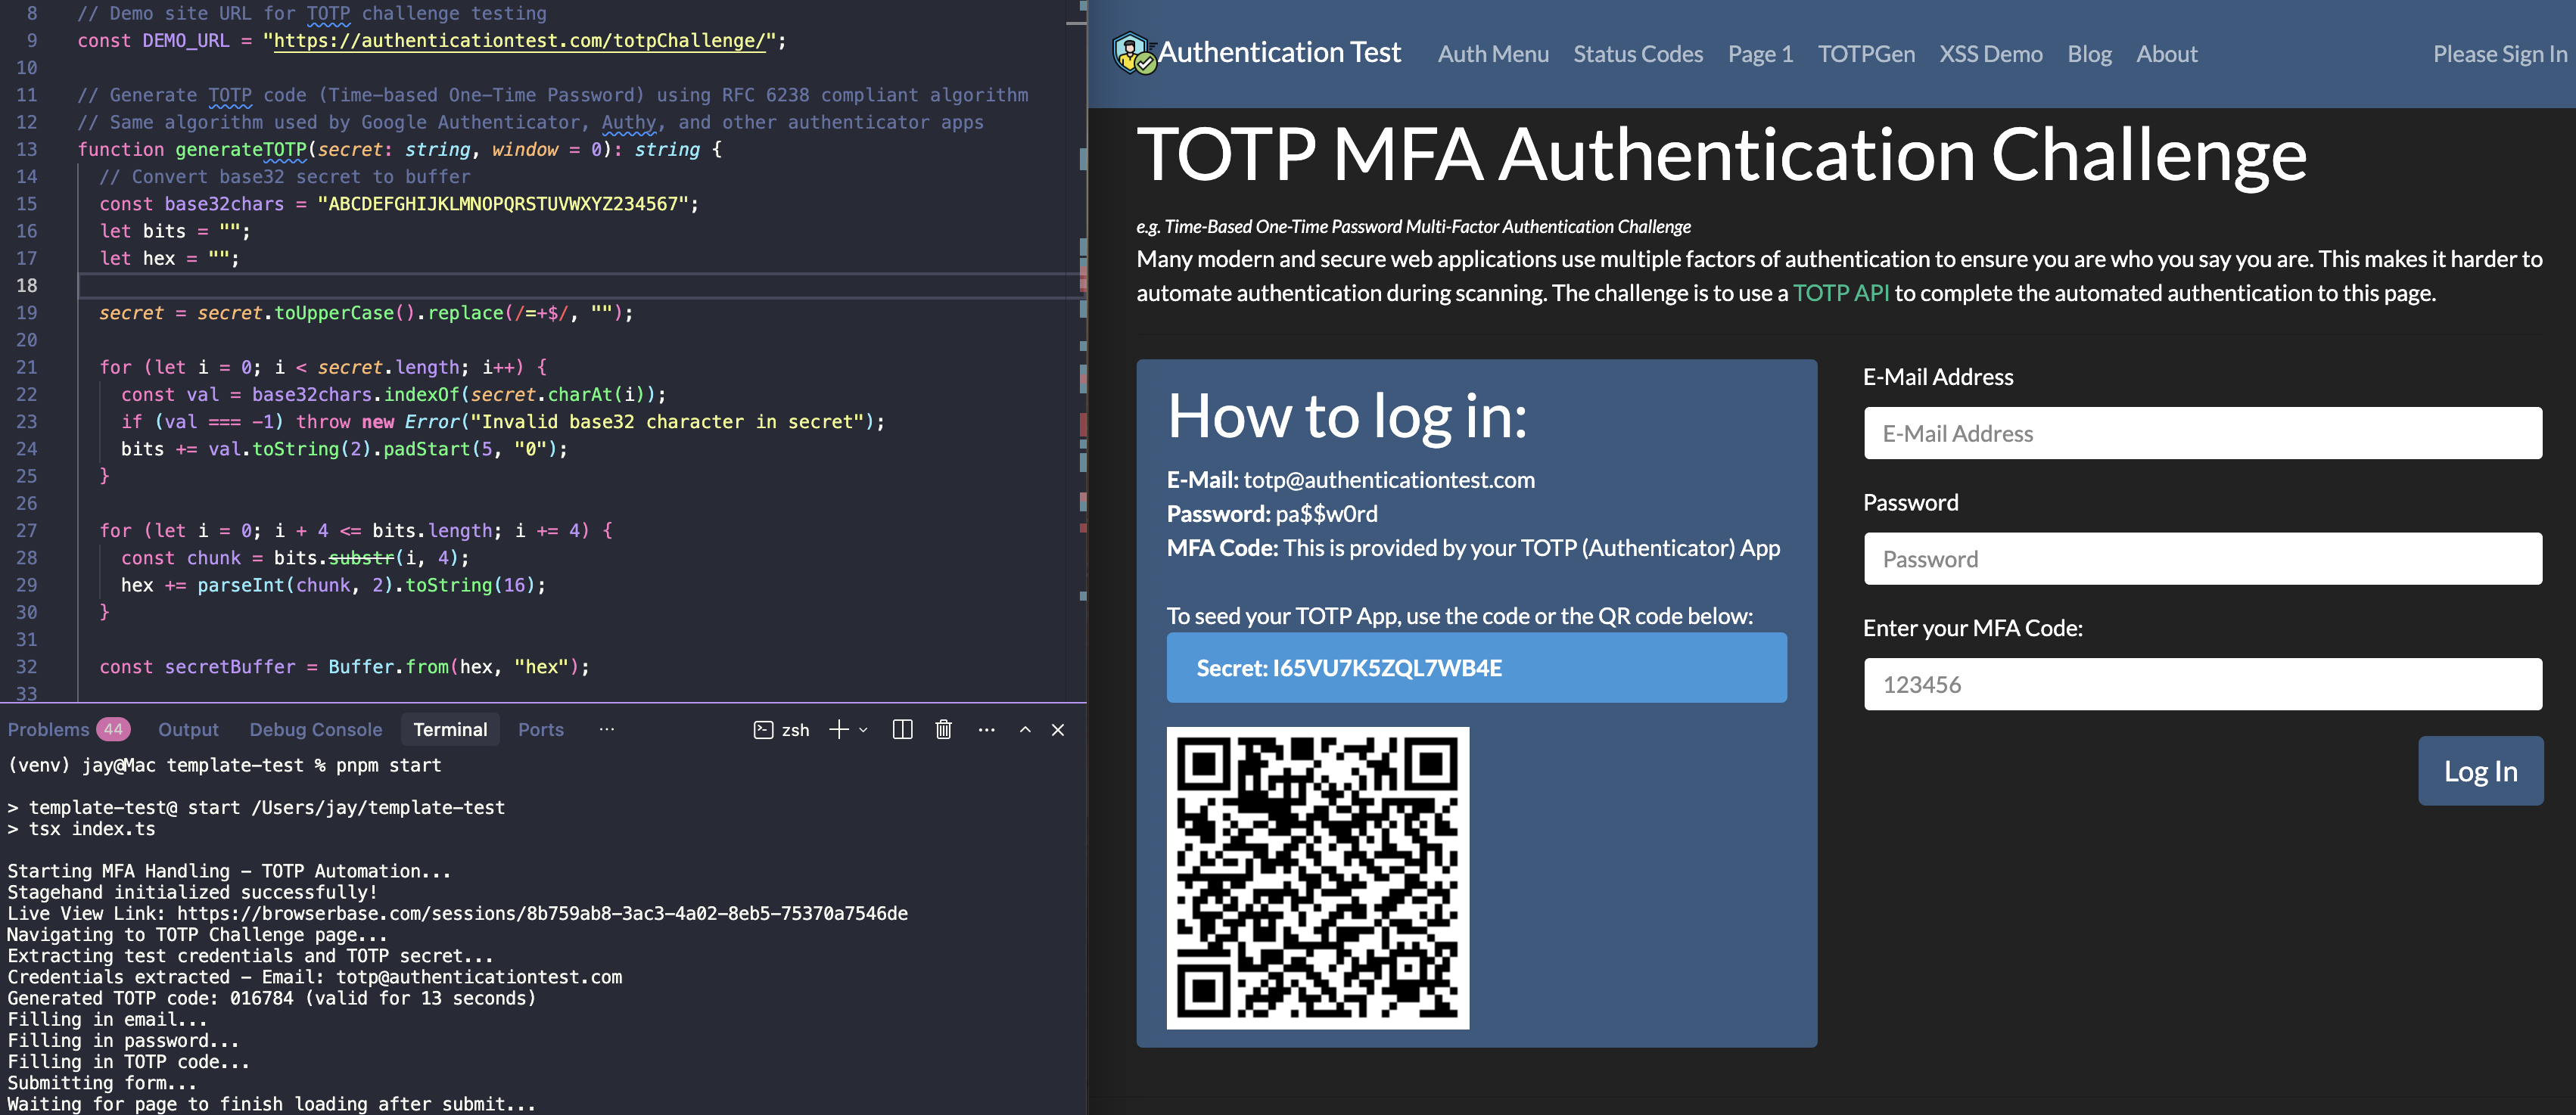Screen dimensions: 2576x1115
Task: Switch to the Debug Console tab
Action: (315, 729)
